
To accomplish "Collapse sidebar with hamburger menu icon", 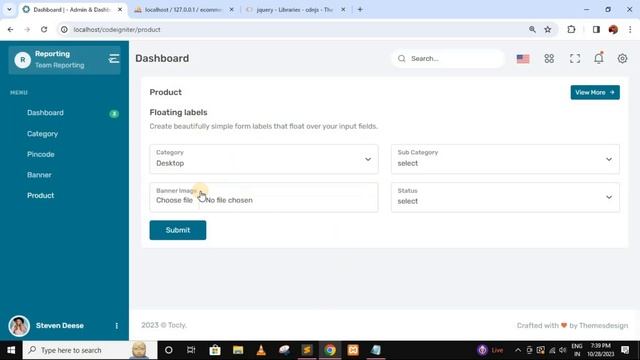I will 114,59.
